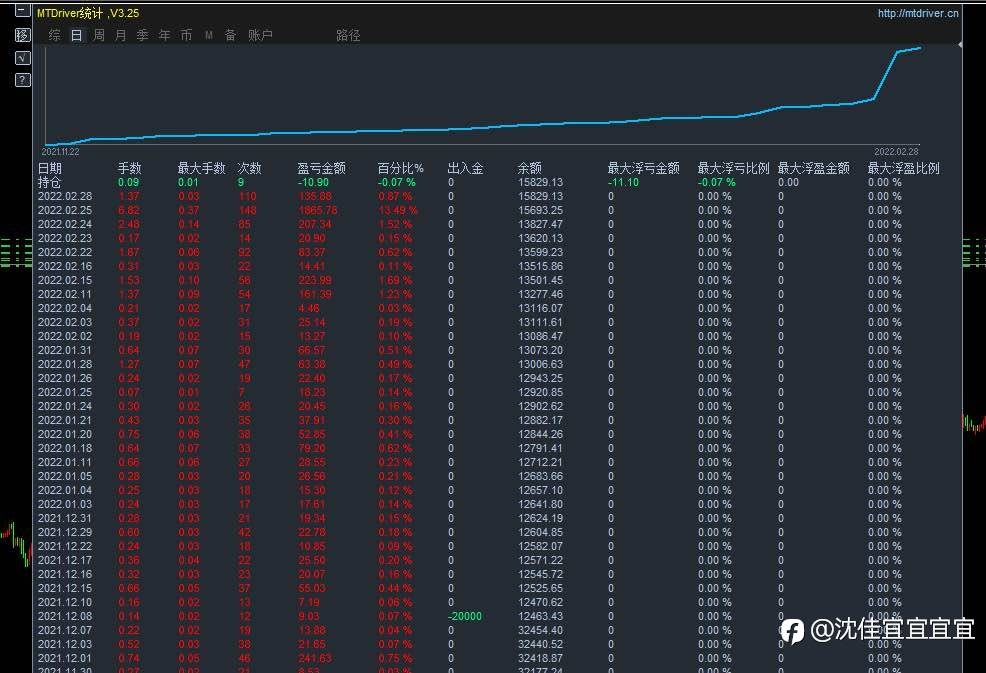The height and width of the screenshot is (673, 986).
Task: Click the 移 move panel icon
Action: pyautogui.click(x=22, y=35)
